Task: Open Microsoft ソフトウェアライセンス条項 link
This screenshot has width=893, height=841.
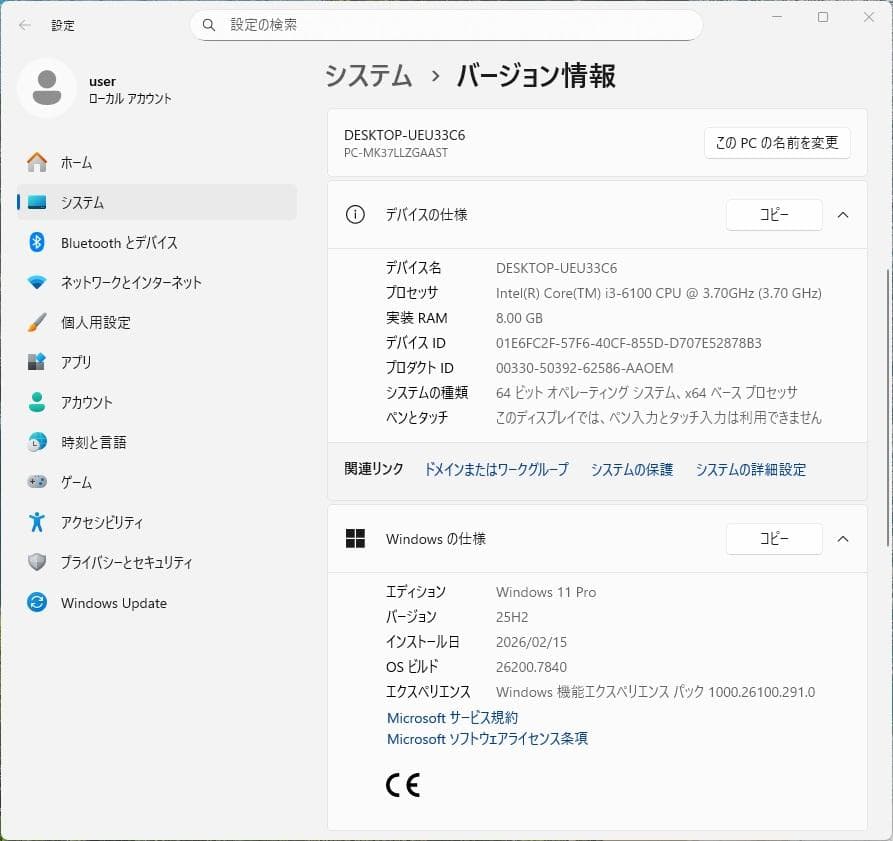Action: pos(488,739)
